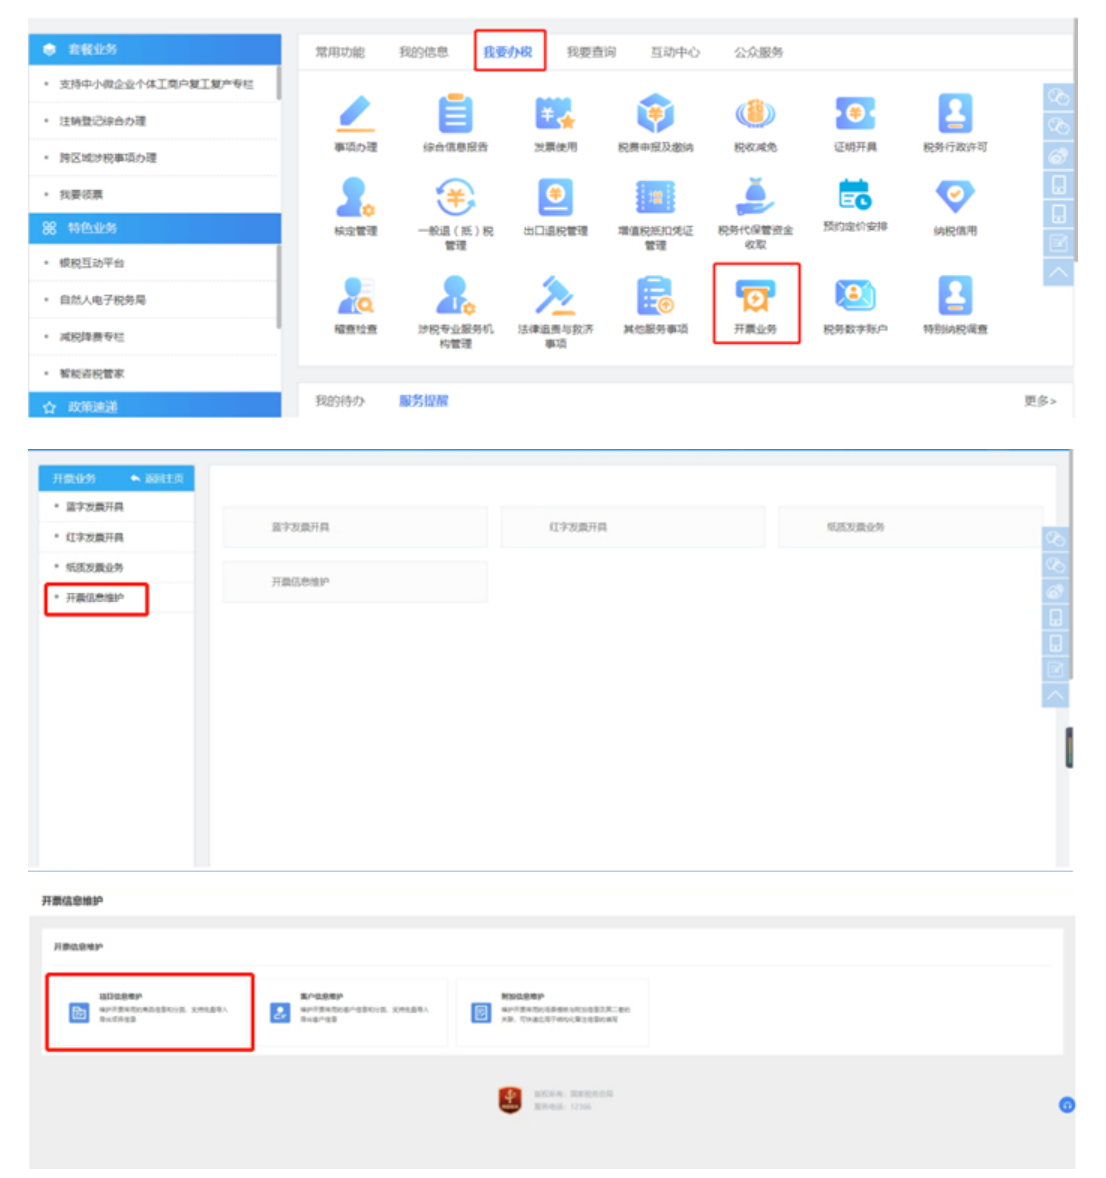Screen dimensions: 1106x1178
Task: Click the 出口退税管理 icon
Action: pyautogui.click(x=555, y=198)
